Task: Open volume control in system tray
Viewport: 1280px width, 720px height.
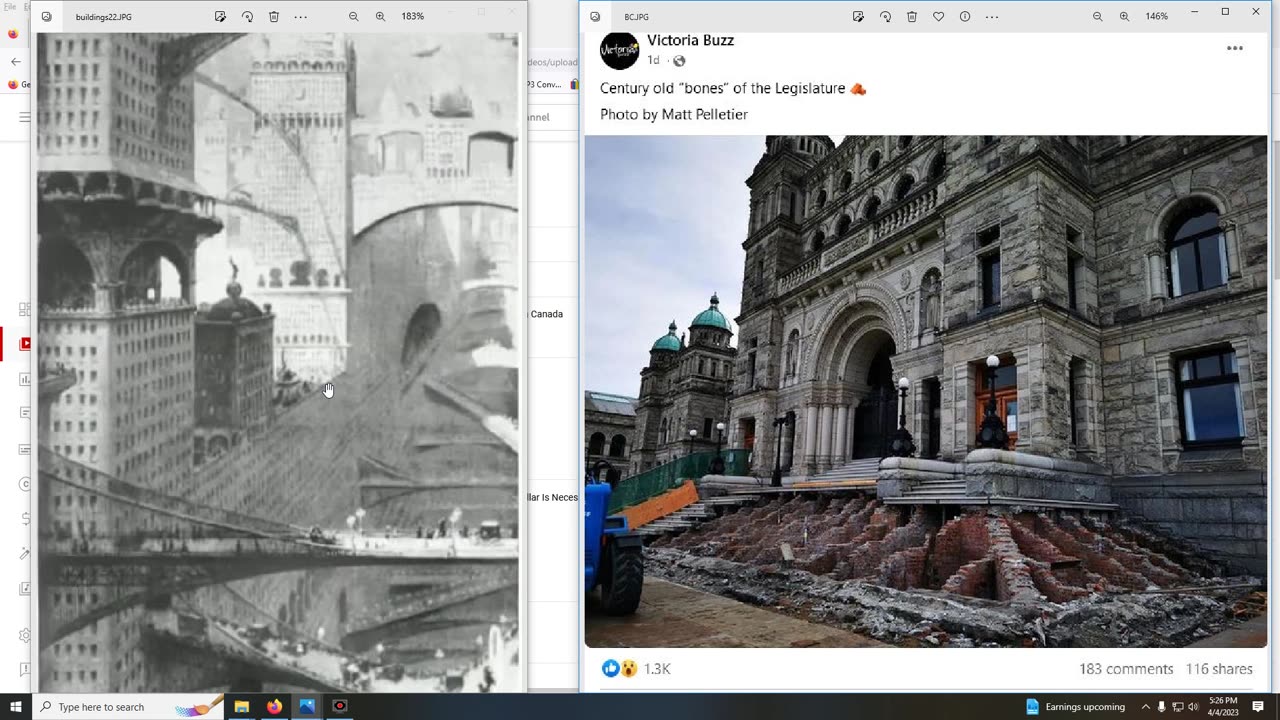Action: click(x=1193, y=707)
